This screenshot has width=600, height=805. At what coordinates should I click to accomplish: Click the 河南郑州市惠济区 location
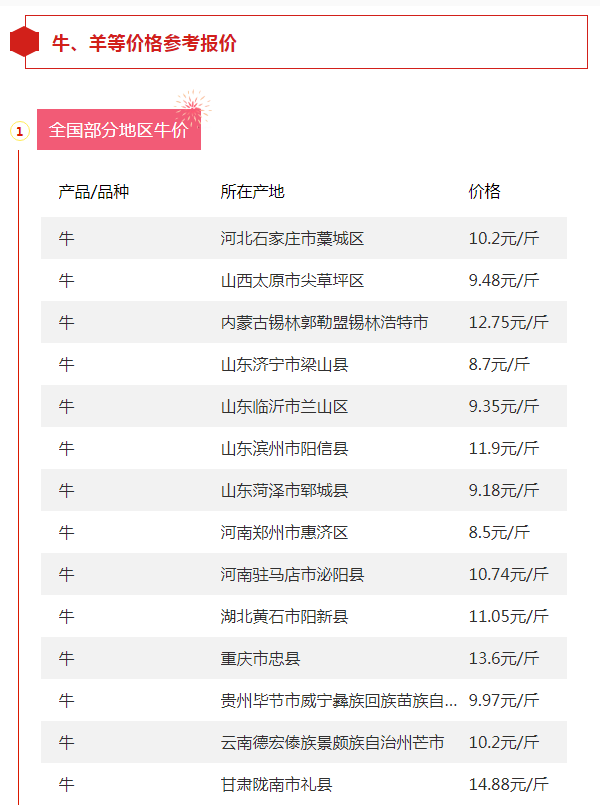(x=284, y=533)
